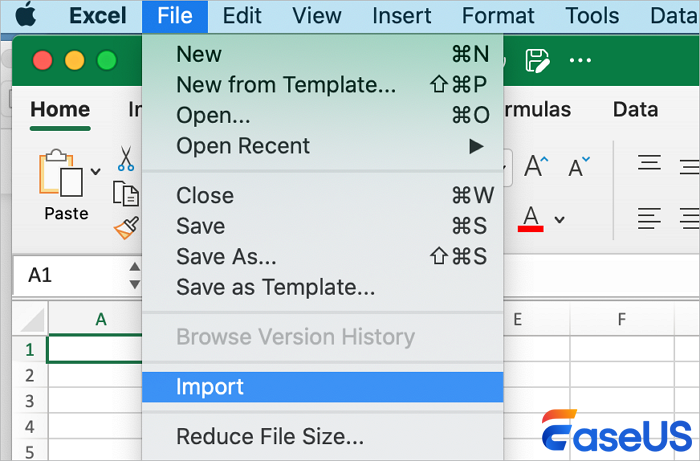Click the highlighted Import menu item
The height and width of the screenshot is (461, 700).
click(323, 387)
